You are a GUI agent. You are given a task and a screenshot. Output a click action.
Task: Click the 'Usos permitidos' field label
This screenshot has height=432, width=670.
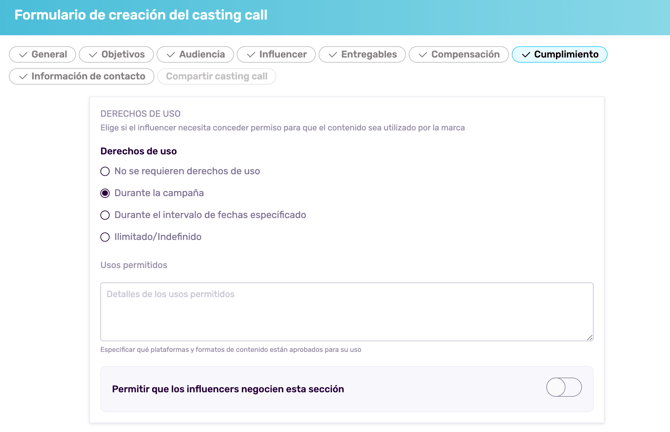click(x=134, y=265)
